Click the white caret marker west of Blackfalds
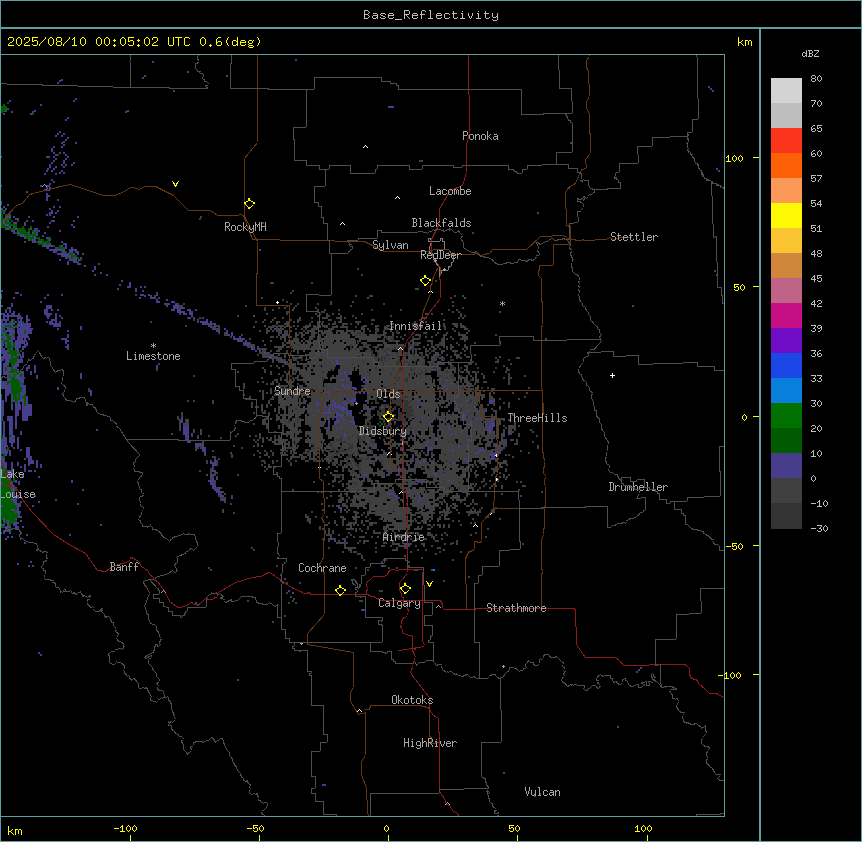The image size is (862, 842). pos(342,224)
